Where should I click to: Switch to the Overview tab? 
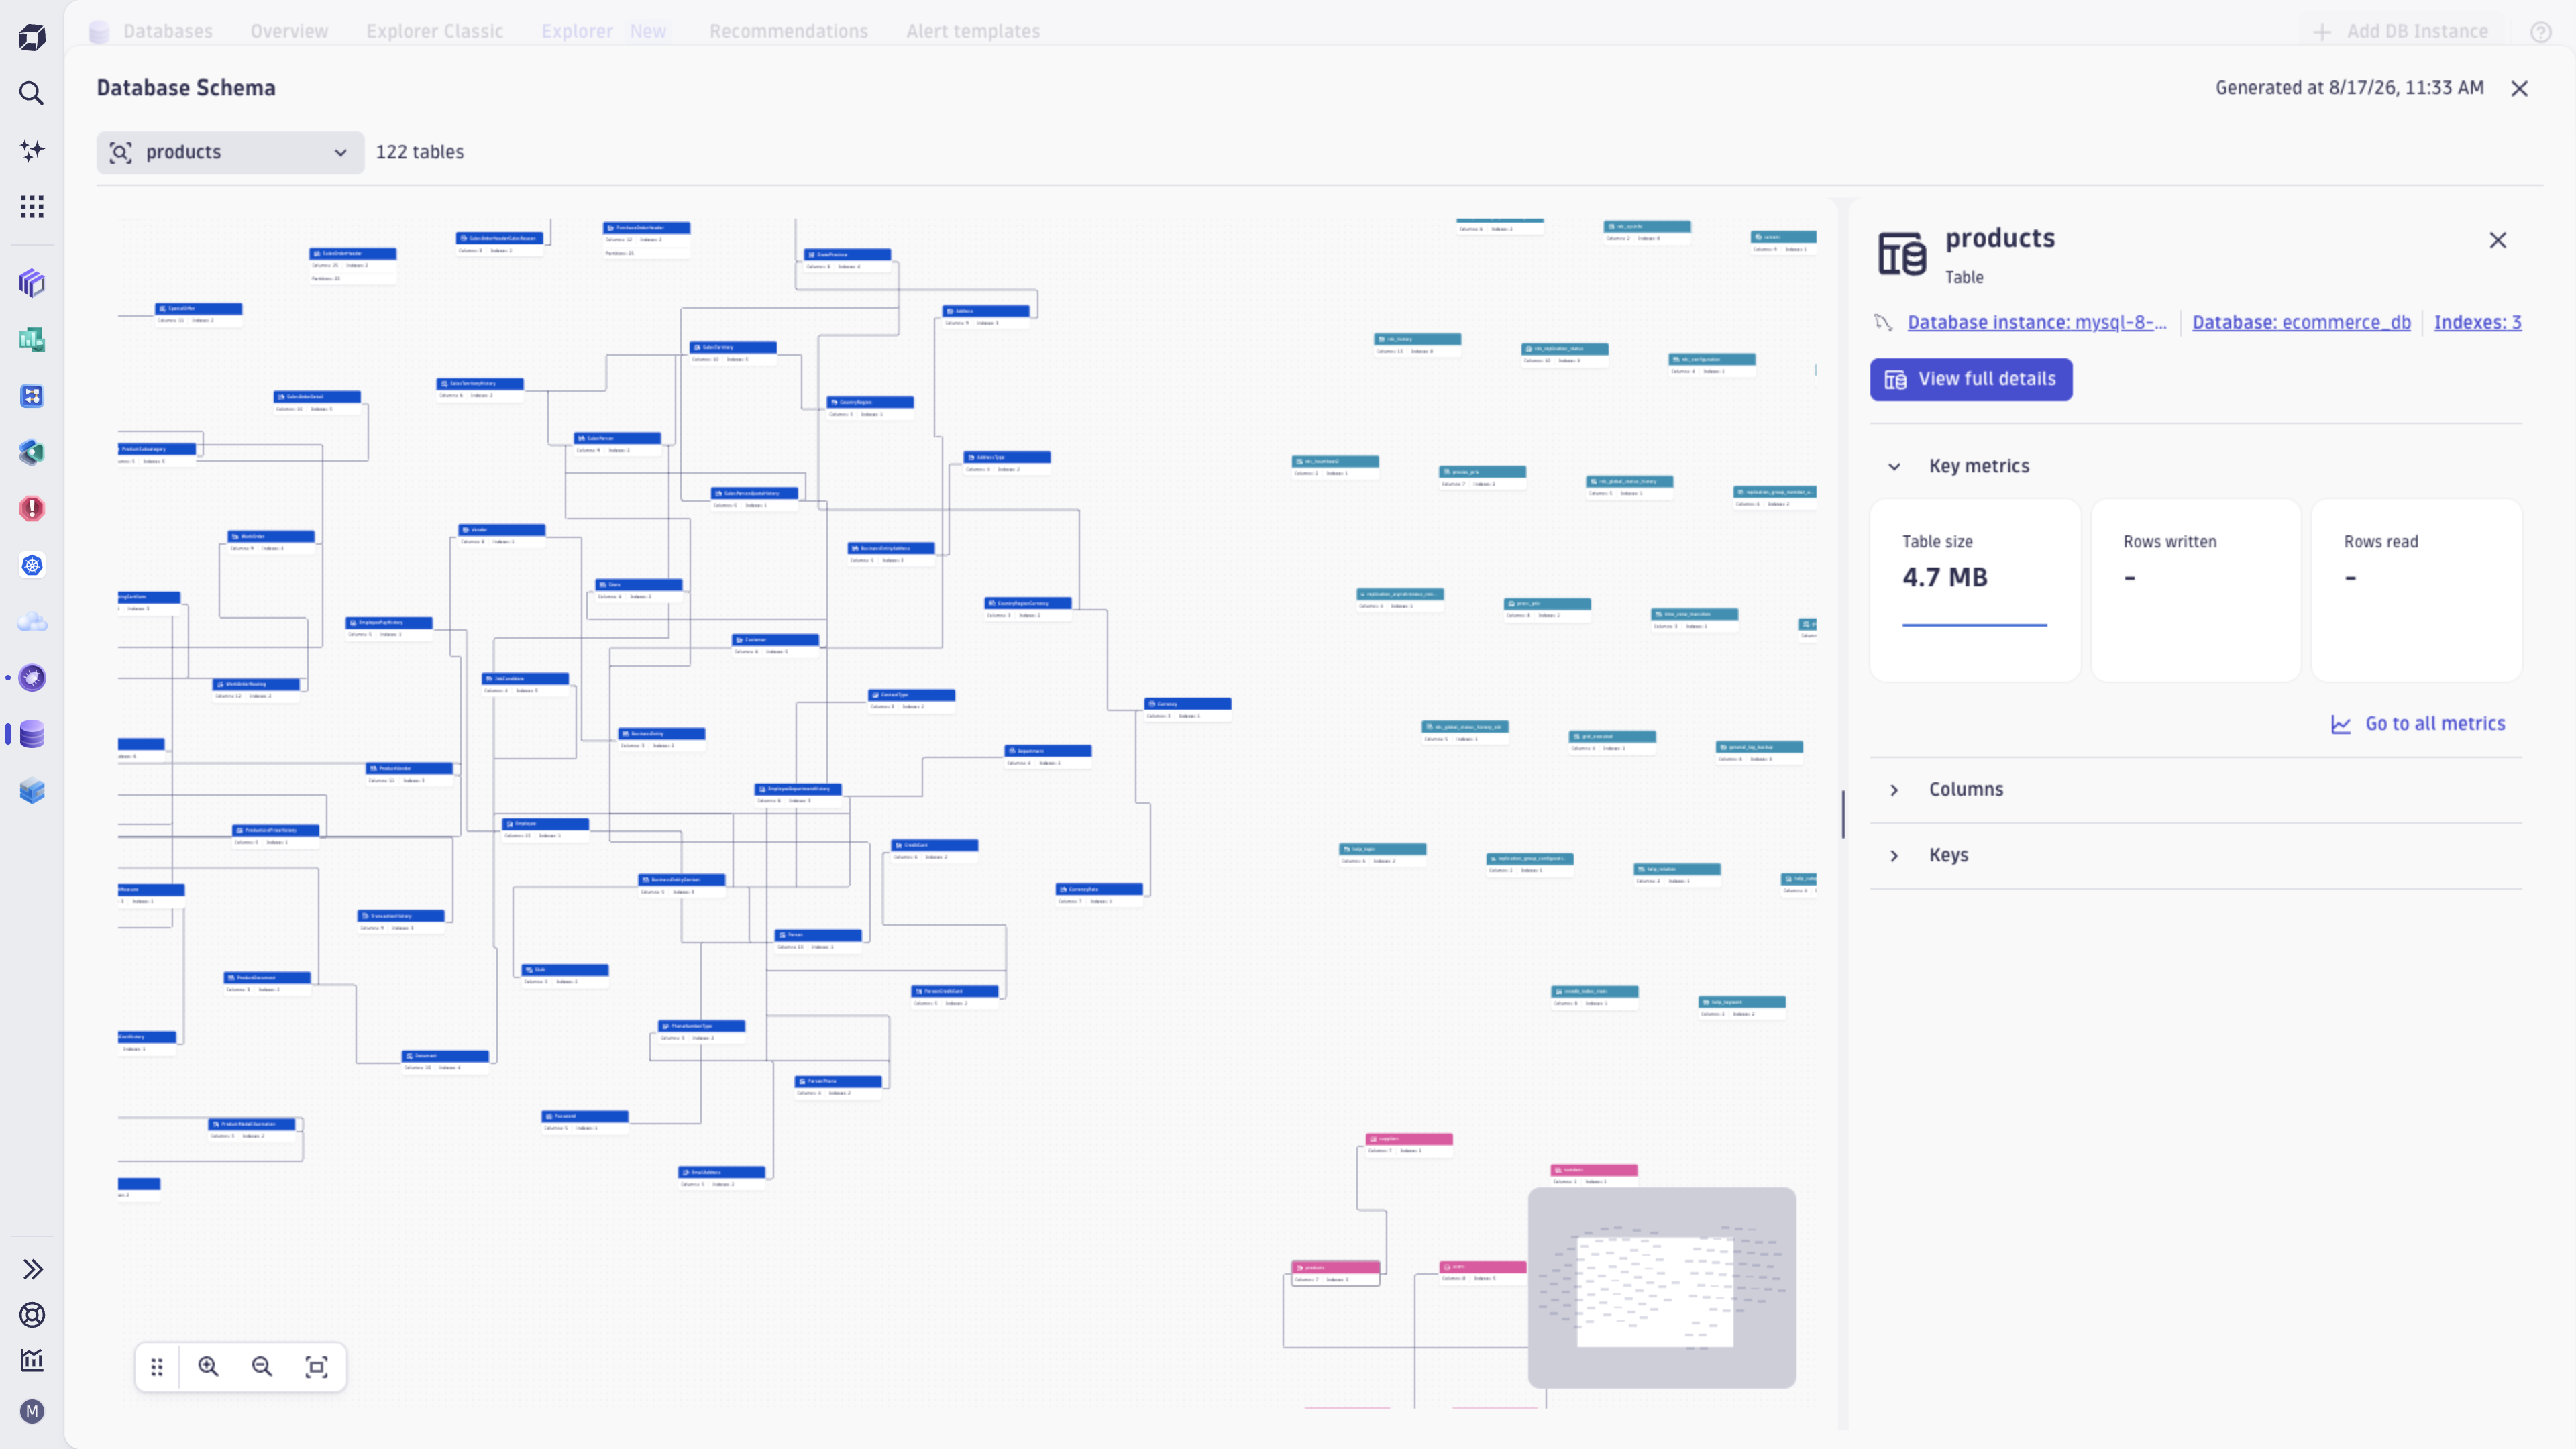tap(289, 31)
